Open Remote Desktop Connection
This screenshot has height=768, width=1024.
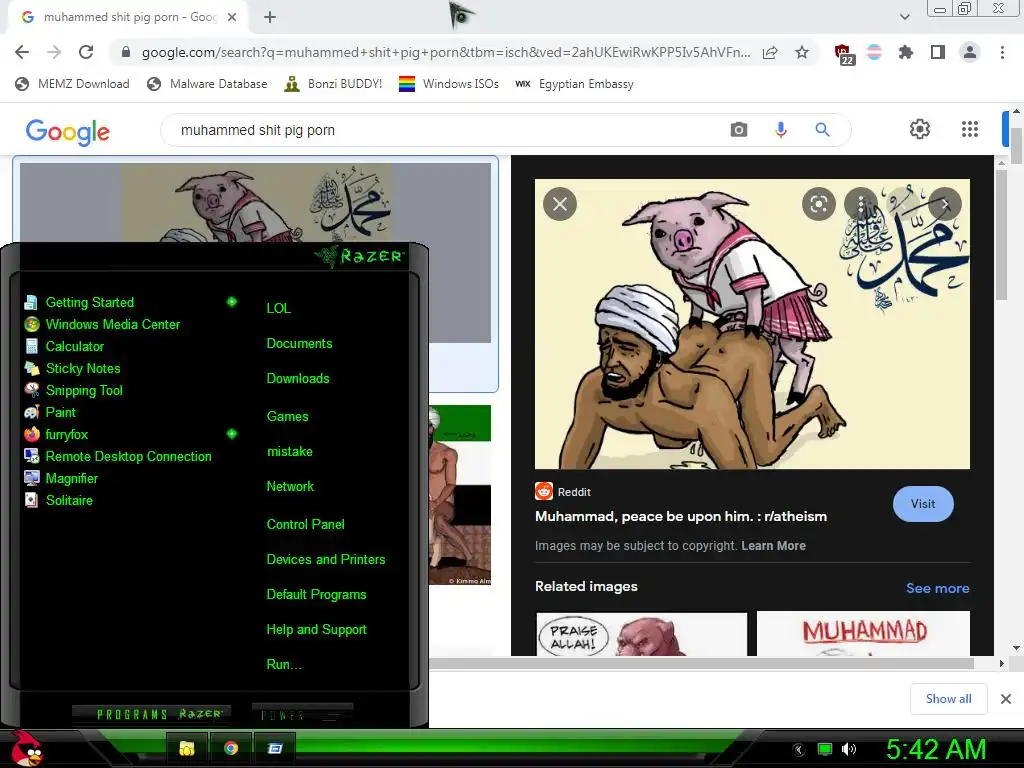(118, 456)
